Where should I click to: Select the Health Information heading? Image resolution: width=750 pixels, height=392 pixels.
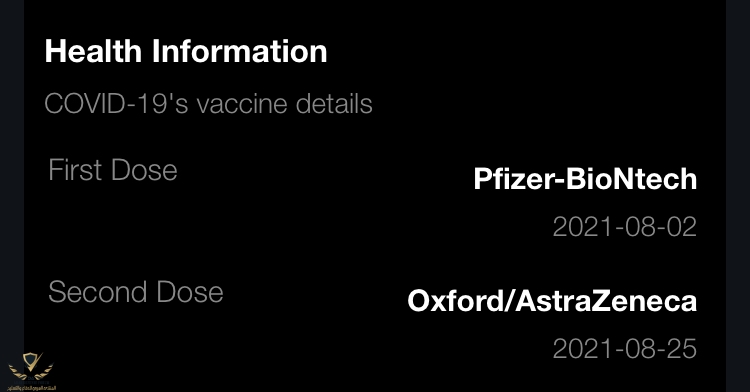186,51
